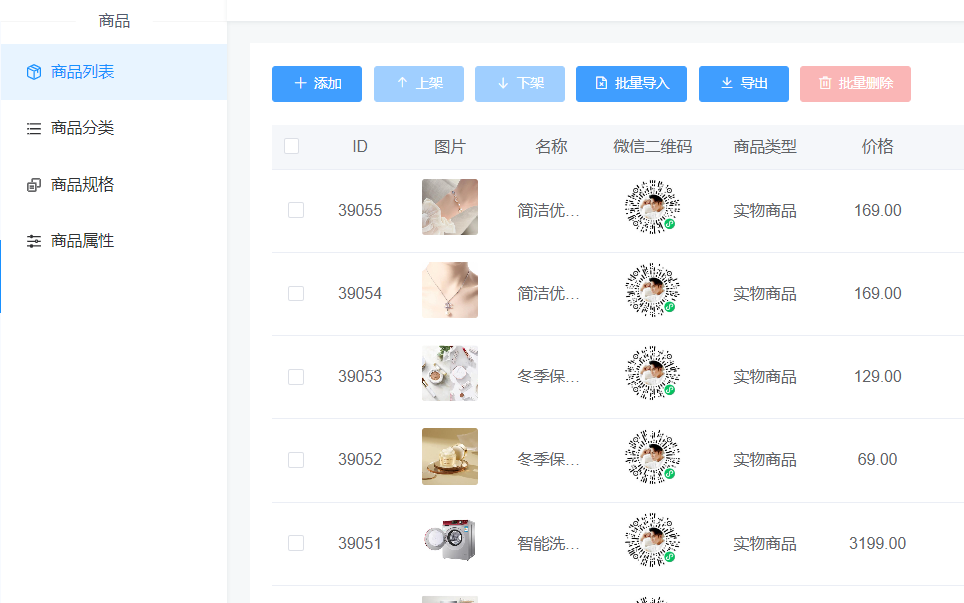Screen dimensions: 964x603
Task: Click name 冬季保… in row 39053
Action: click(x=548, y=377)
